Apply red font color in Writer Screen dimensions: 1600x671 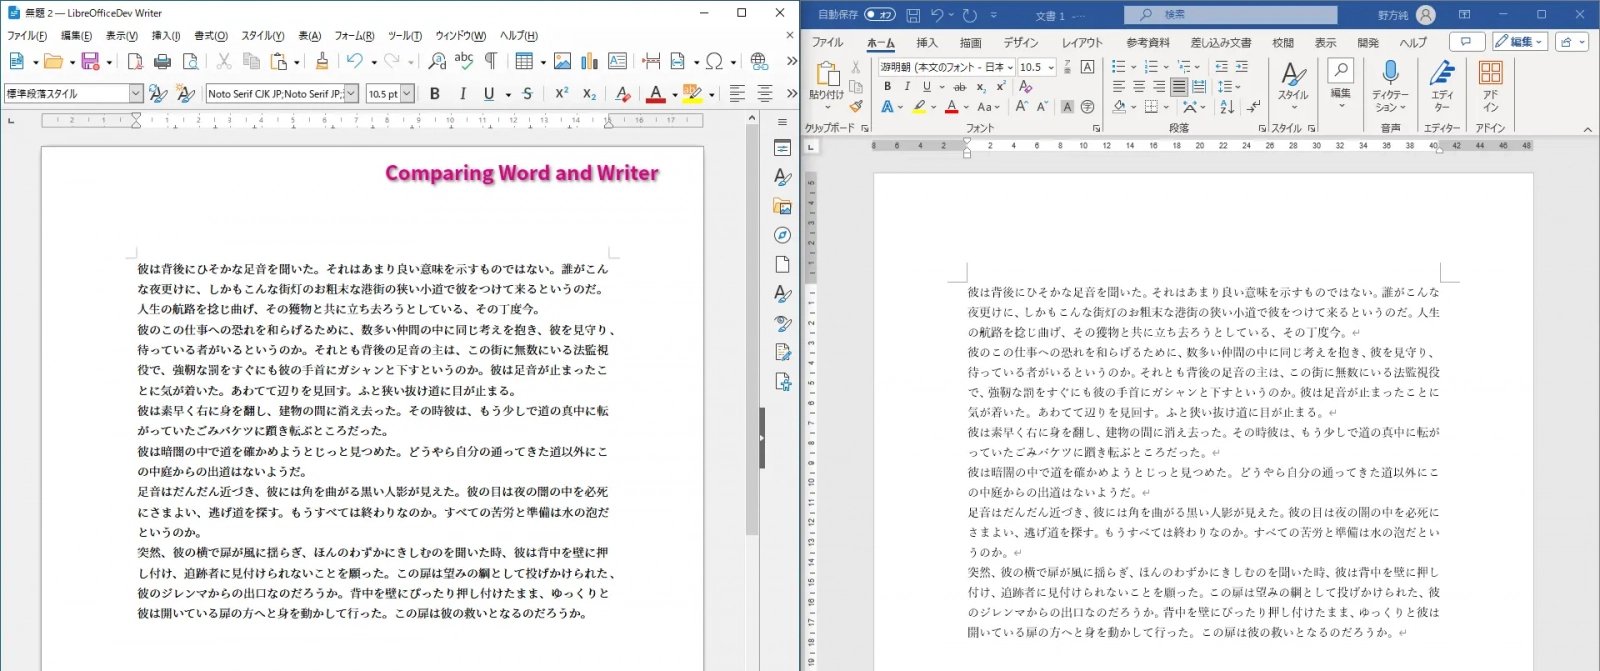(656, 94)
